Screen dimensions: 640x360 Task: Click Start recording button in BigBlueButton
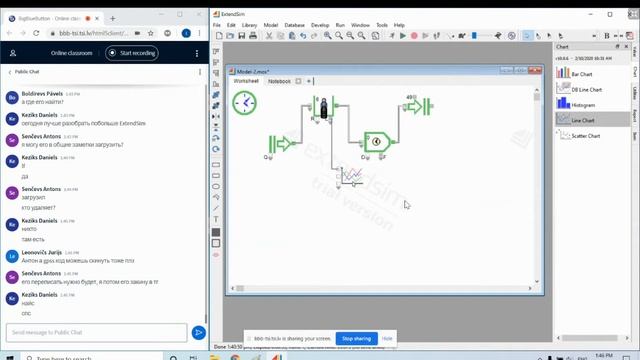[132, 53]
